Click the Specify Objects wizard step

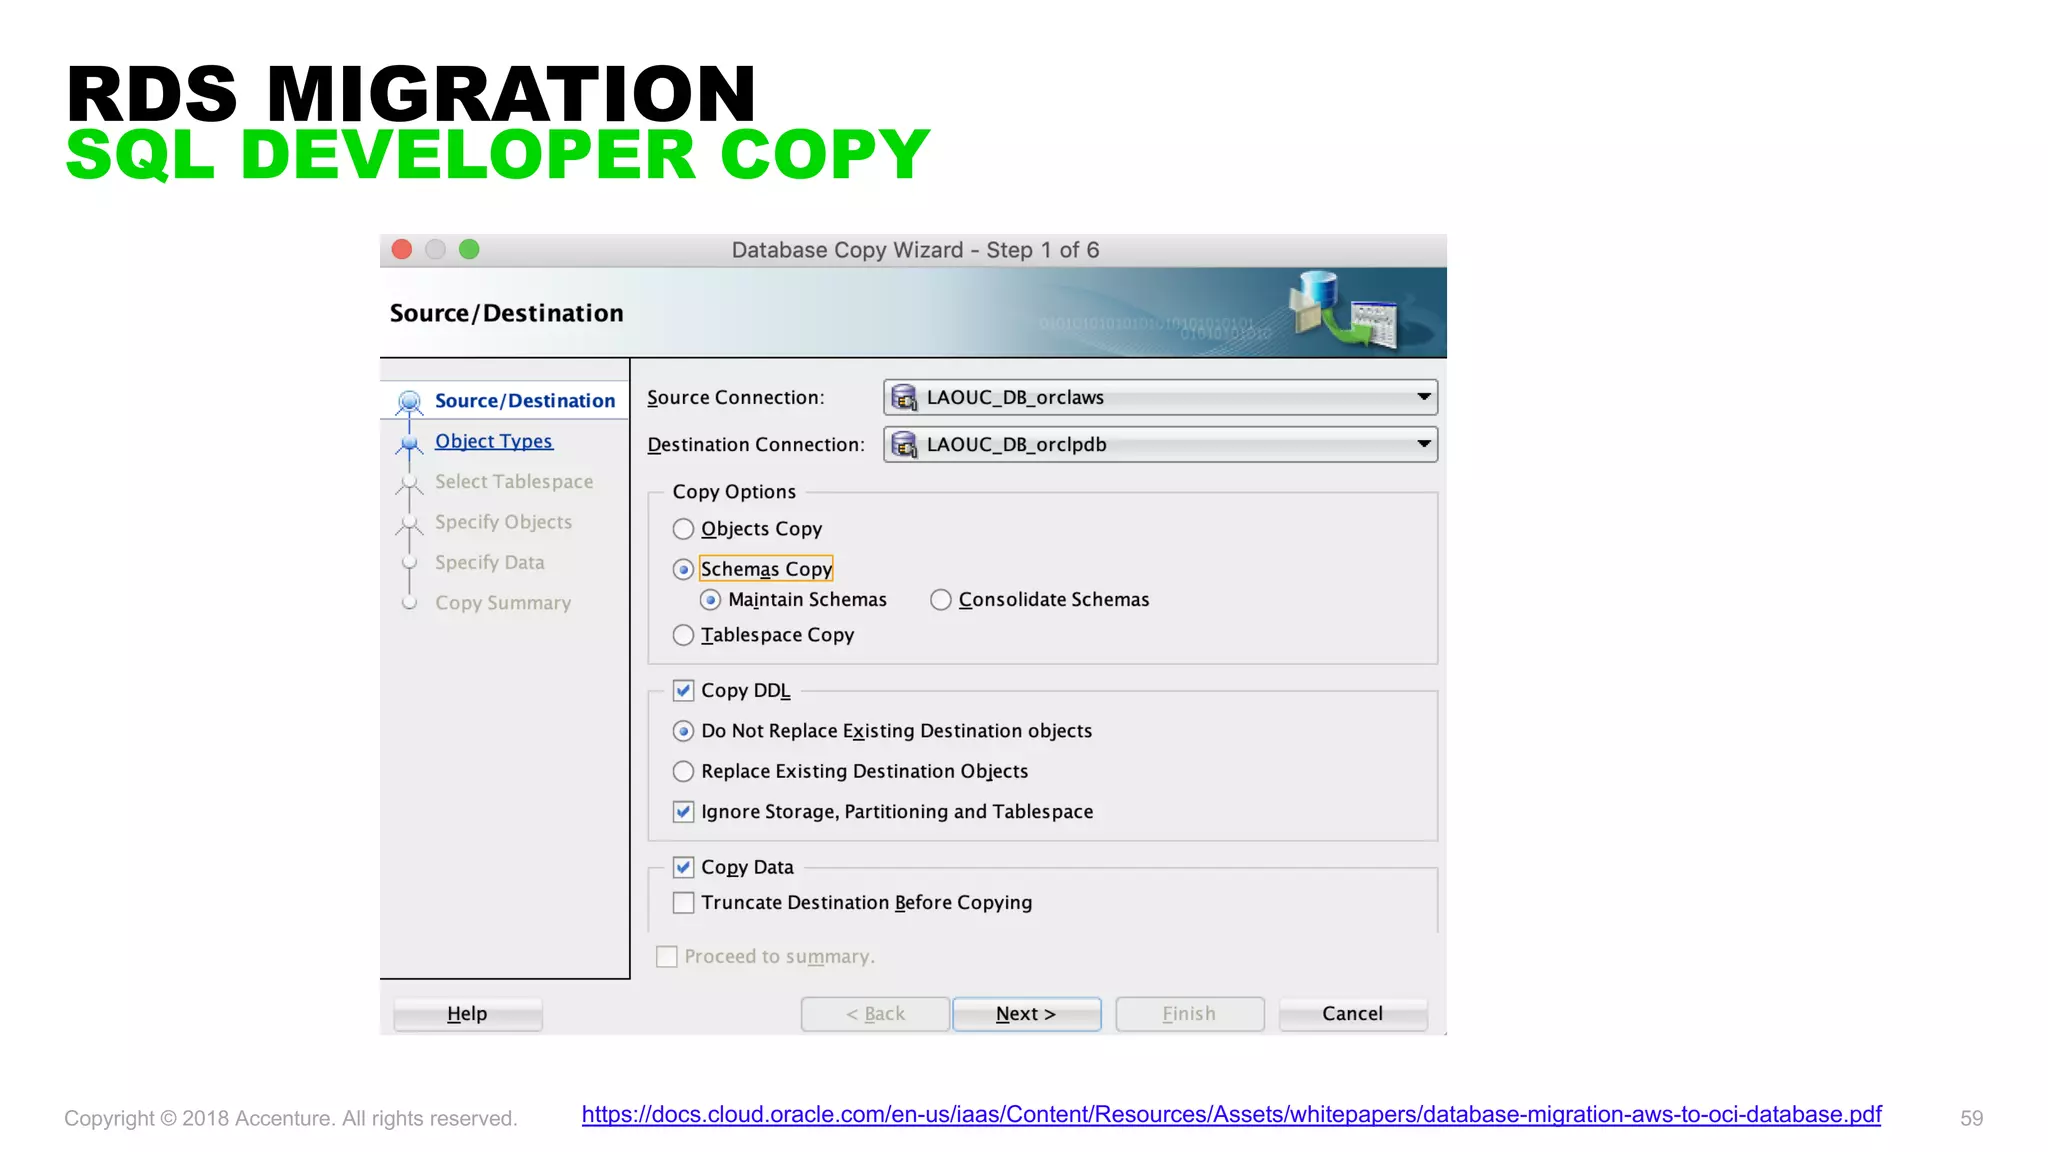pos(503,522)
